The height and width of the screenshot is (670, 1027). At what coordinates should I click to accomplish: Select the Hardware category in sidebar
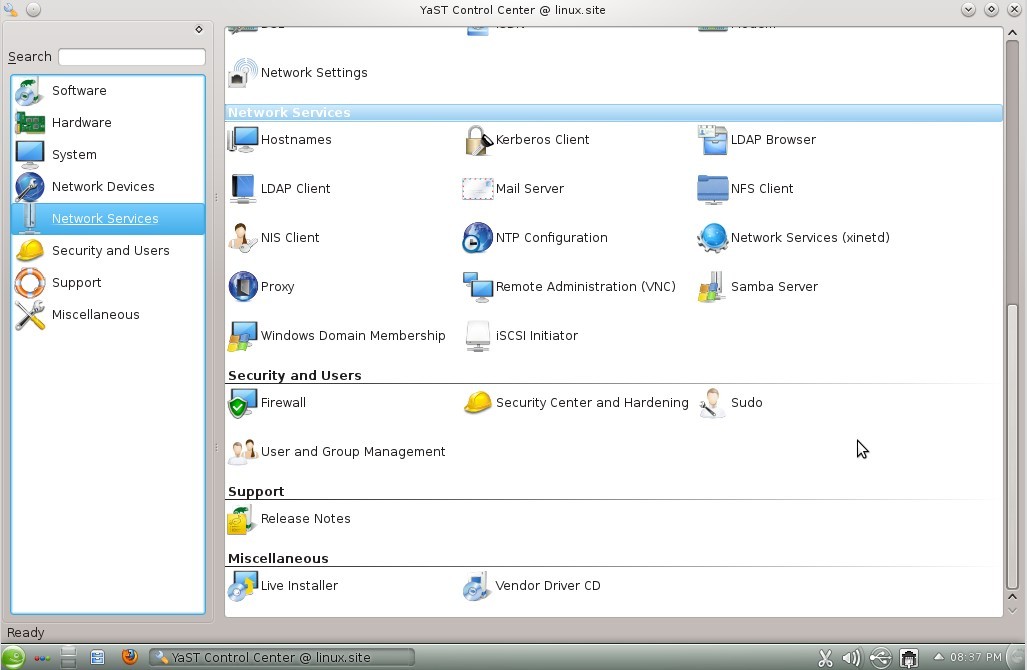[108, 123]
